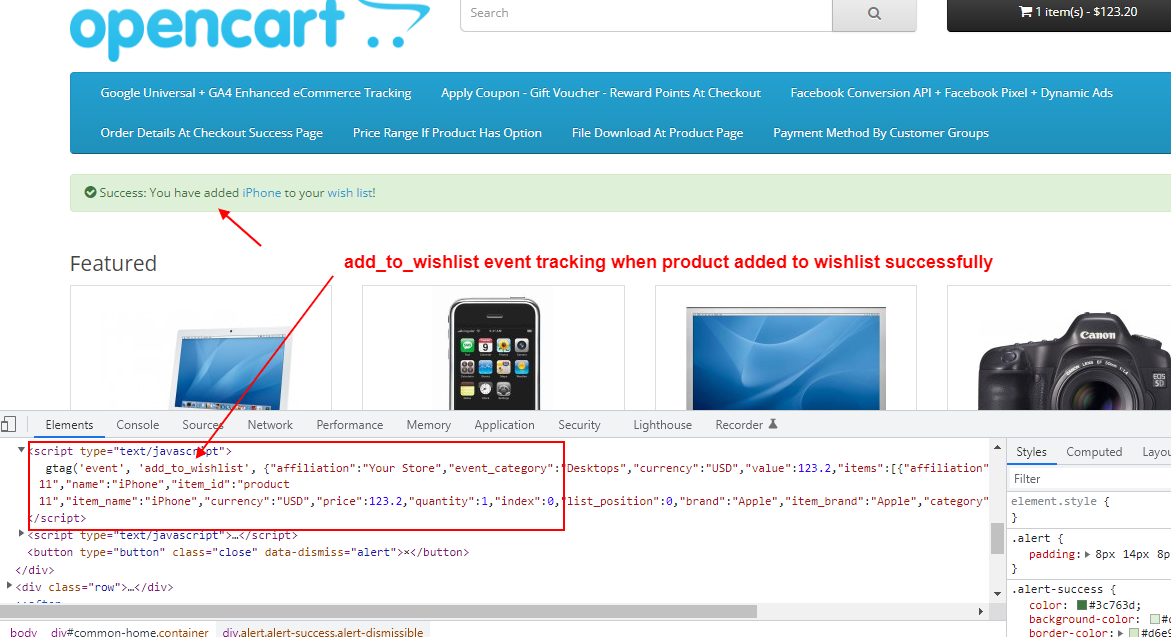Click the magnifier search button
The height and width of the screenshot is (637, 1171).
(874, 13)
